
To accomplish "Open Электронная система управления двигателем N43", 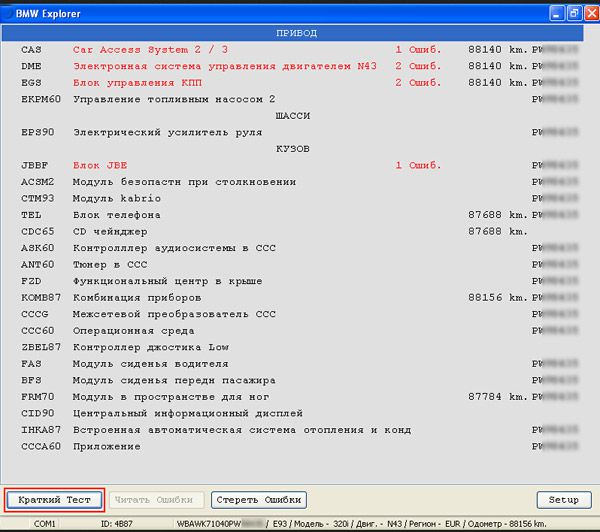I will pos(225,66).
